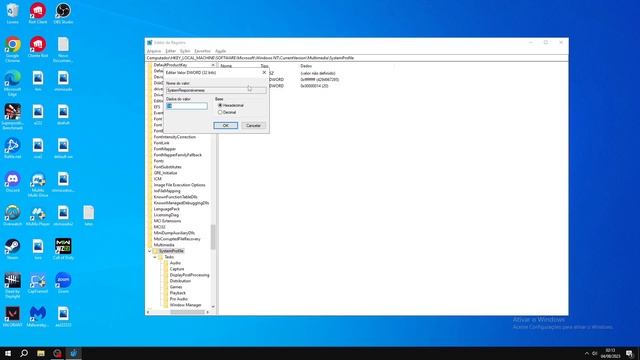The width and height of the screenshot is (640, 360).
Task: Open the Arquivo menu
Action: [x=154, y=51]
